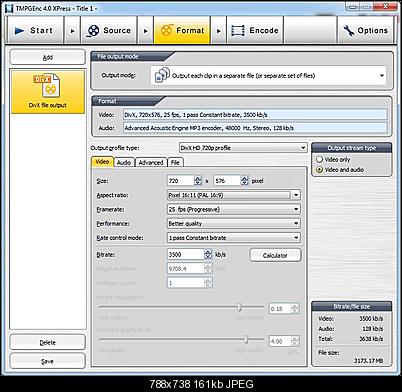Expand the Aspect ratio dropdown
This screenshot has height=392, width=402.
pos(296,195)
